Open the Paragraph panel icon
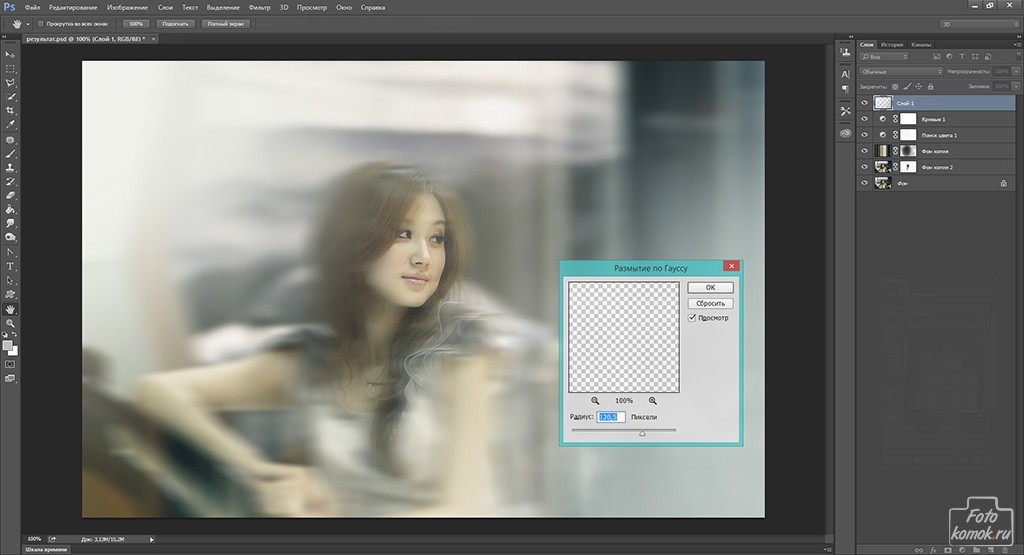The image size is (1024, 555). pyautogui.click(x=845, y=88)
